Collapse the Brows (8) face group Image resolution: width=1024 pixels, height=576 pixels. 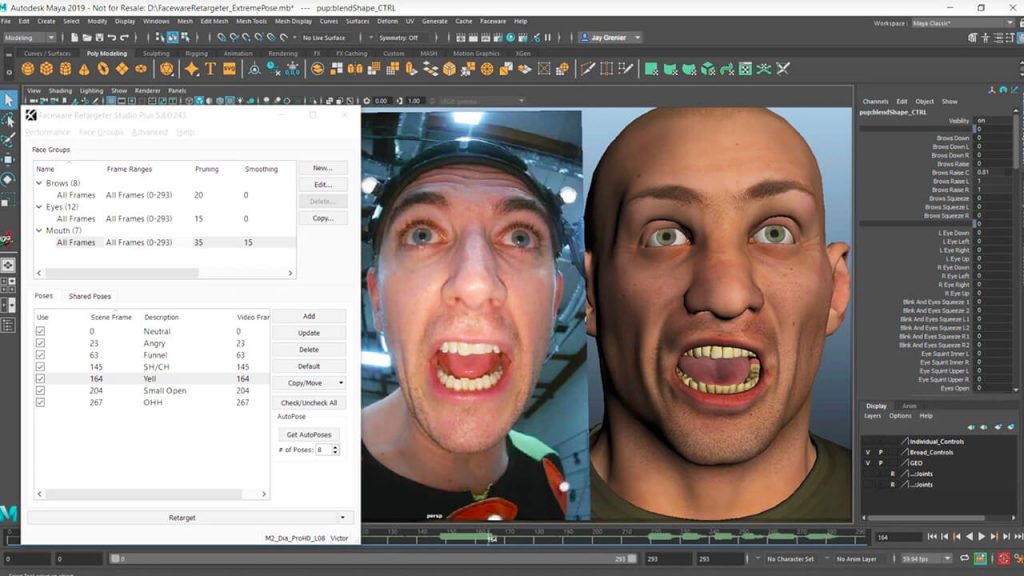click(39, 184)
